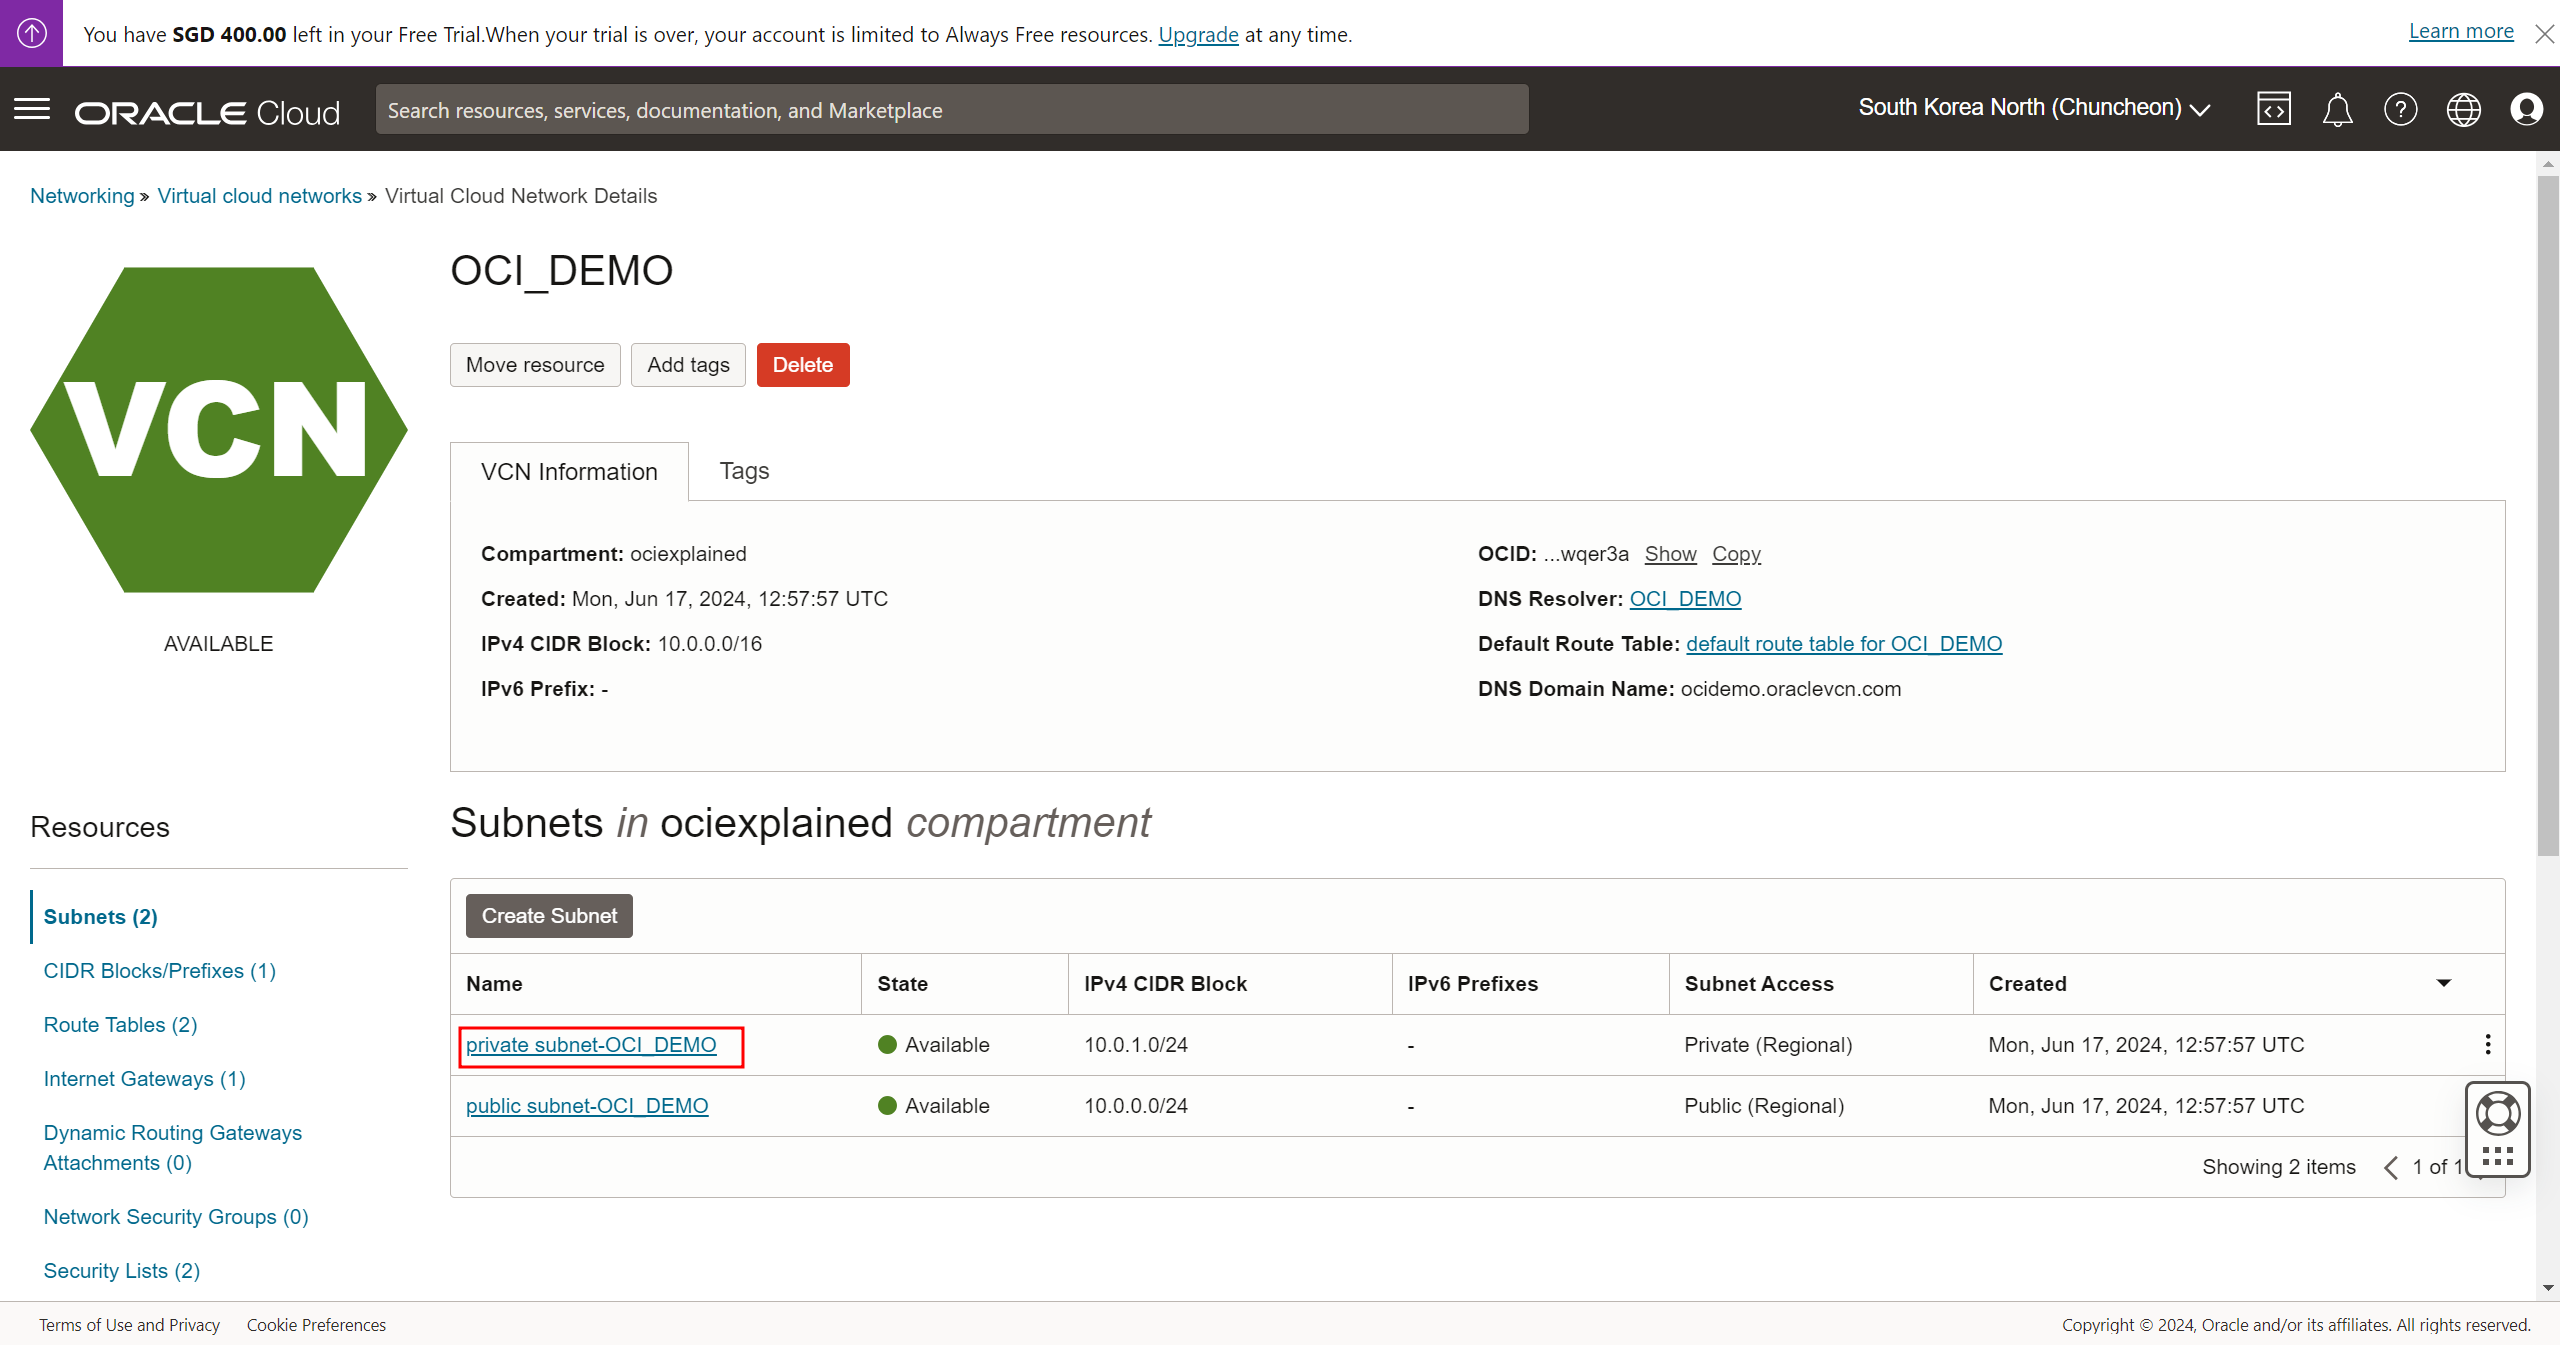Open Cloud Shell developer tools icon
This screenshot has width=2560, height=1345.
coord(2273,109)
